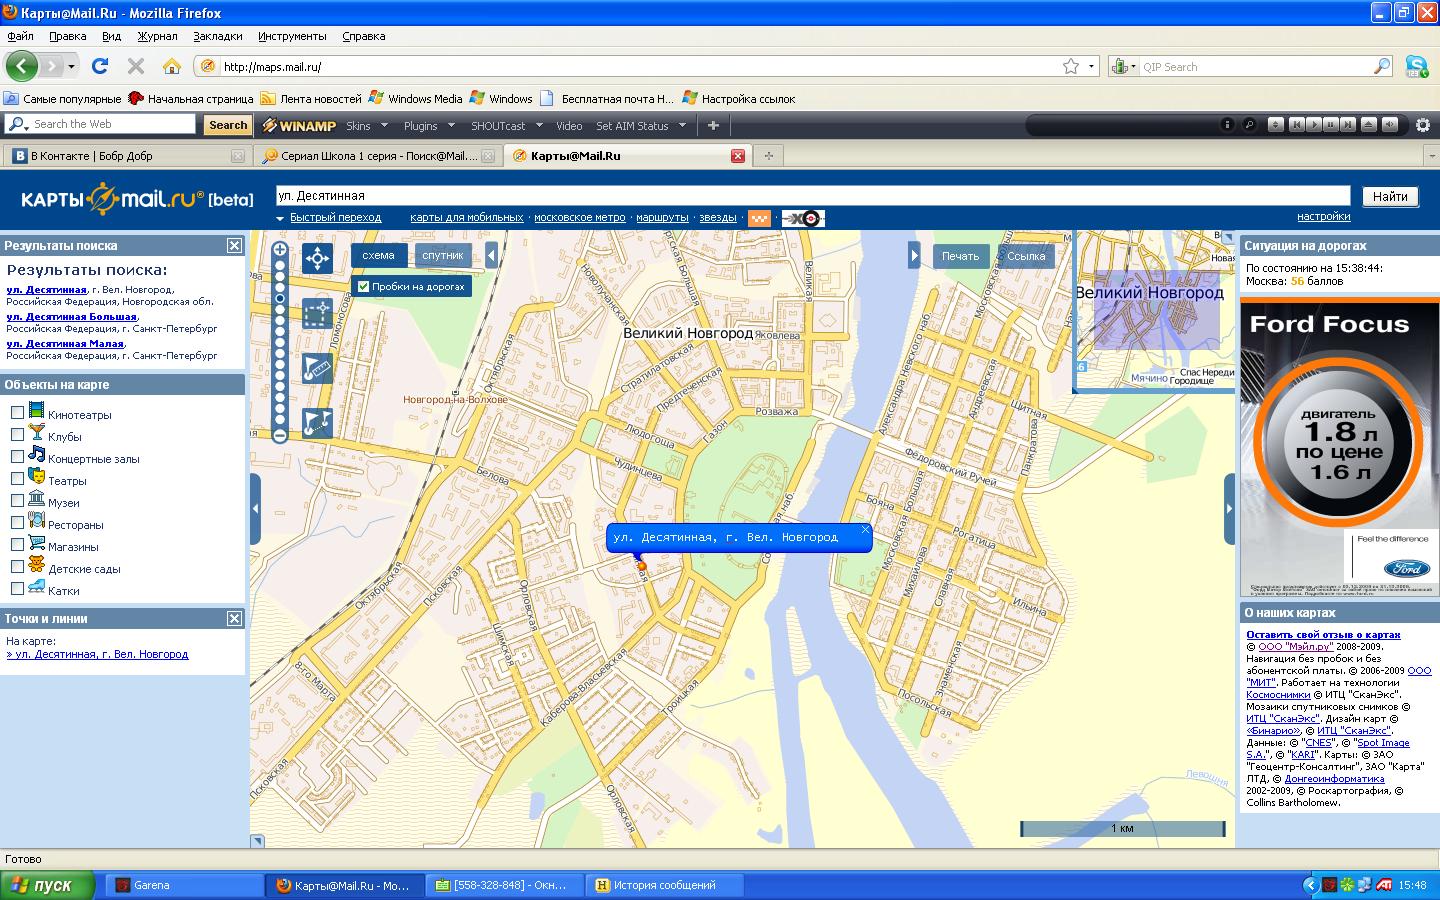1440x900 pixels.
Task: Close the Десятинная address balloon
Action: point(865,529)
